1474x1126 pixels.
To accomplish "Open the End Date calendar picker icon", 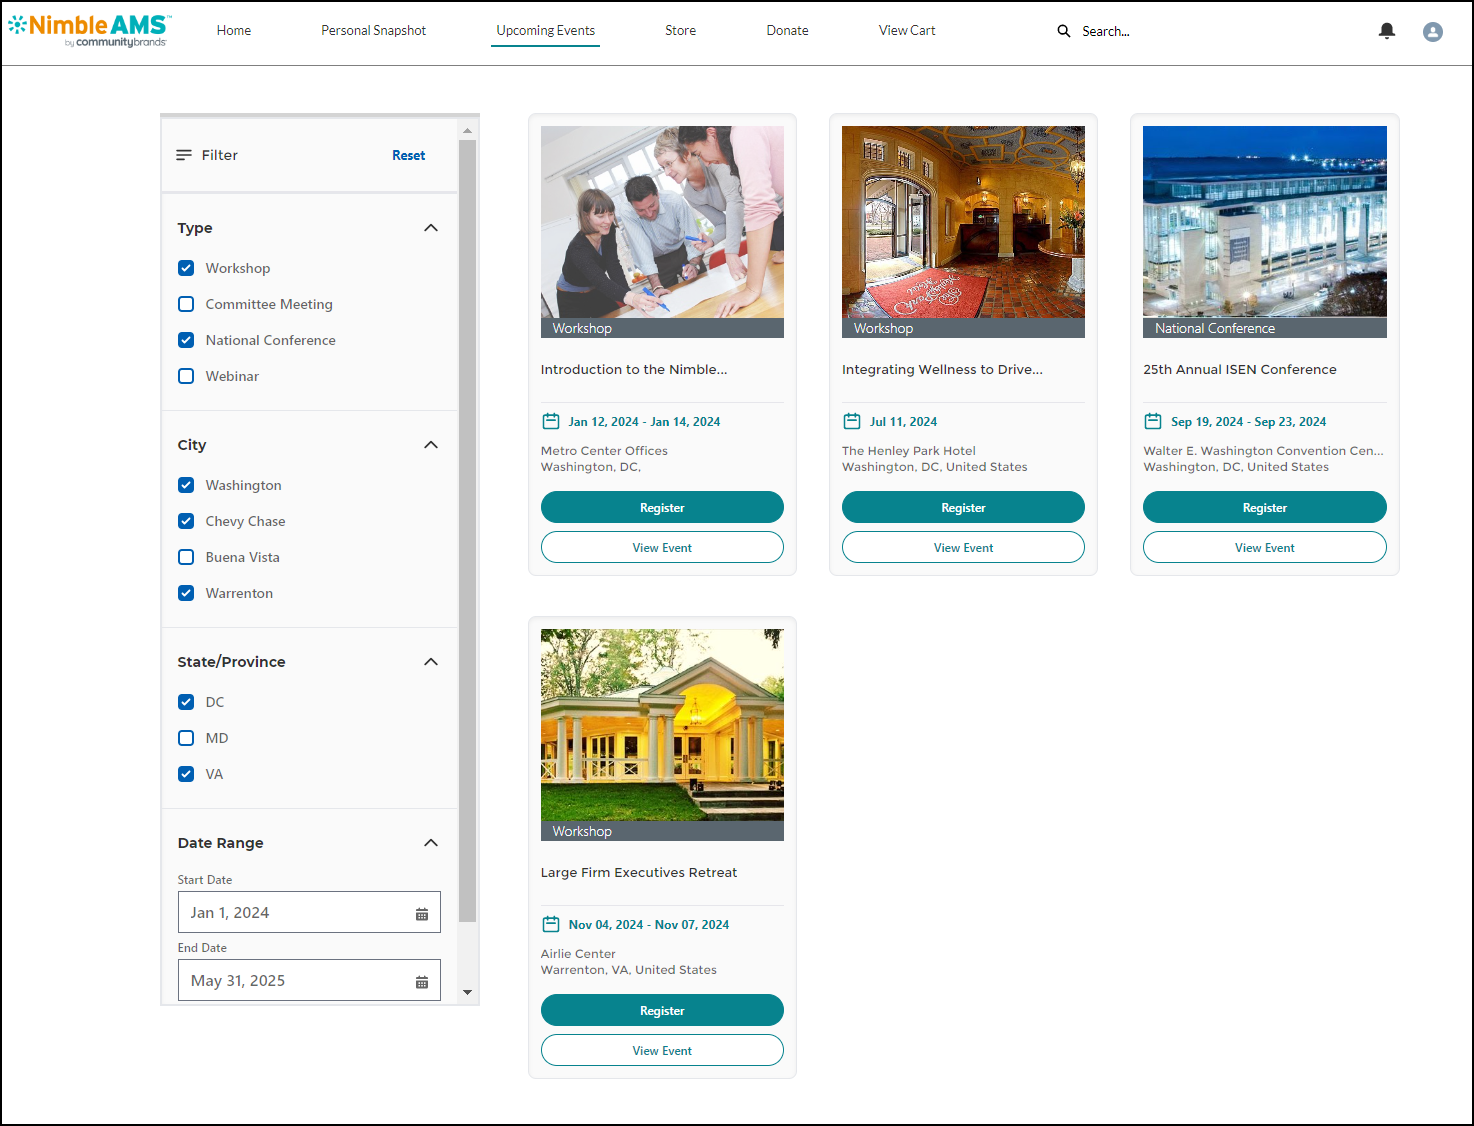I will [421, 982].
